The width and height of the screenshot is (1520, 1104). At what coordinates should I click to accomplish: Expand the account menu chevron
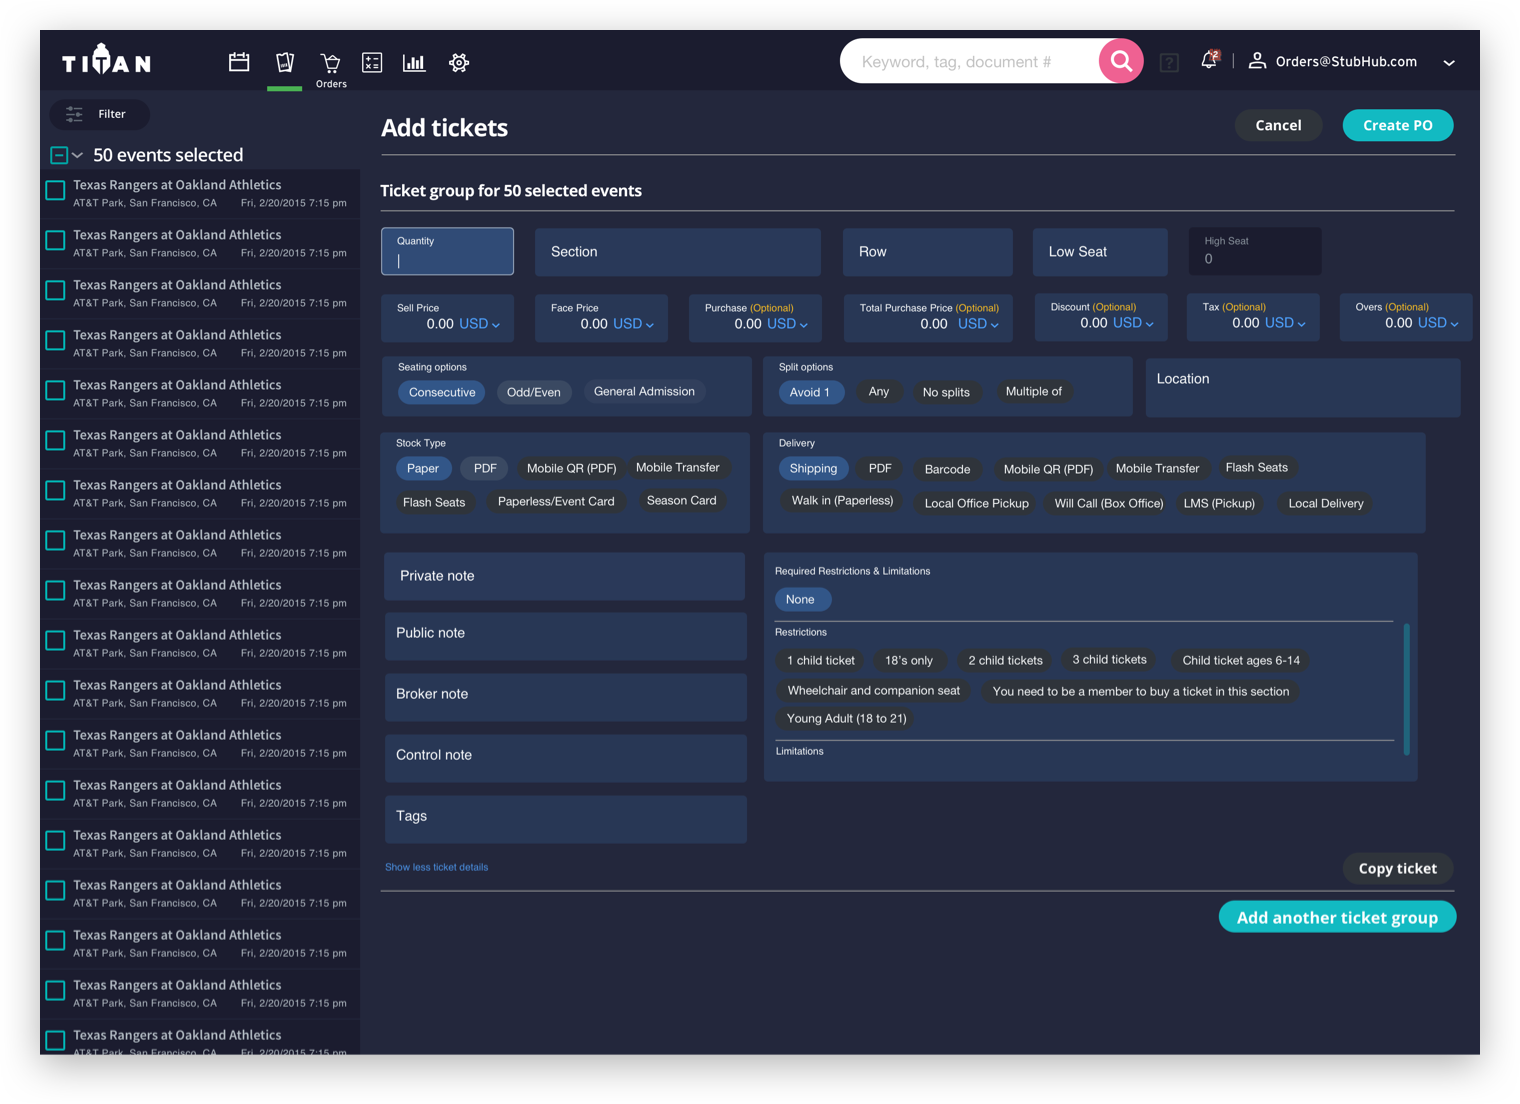click(x=1449, y=63)
